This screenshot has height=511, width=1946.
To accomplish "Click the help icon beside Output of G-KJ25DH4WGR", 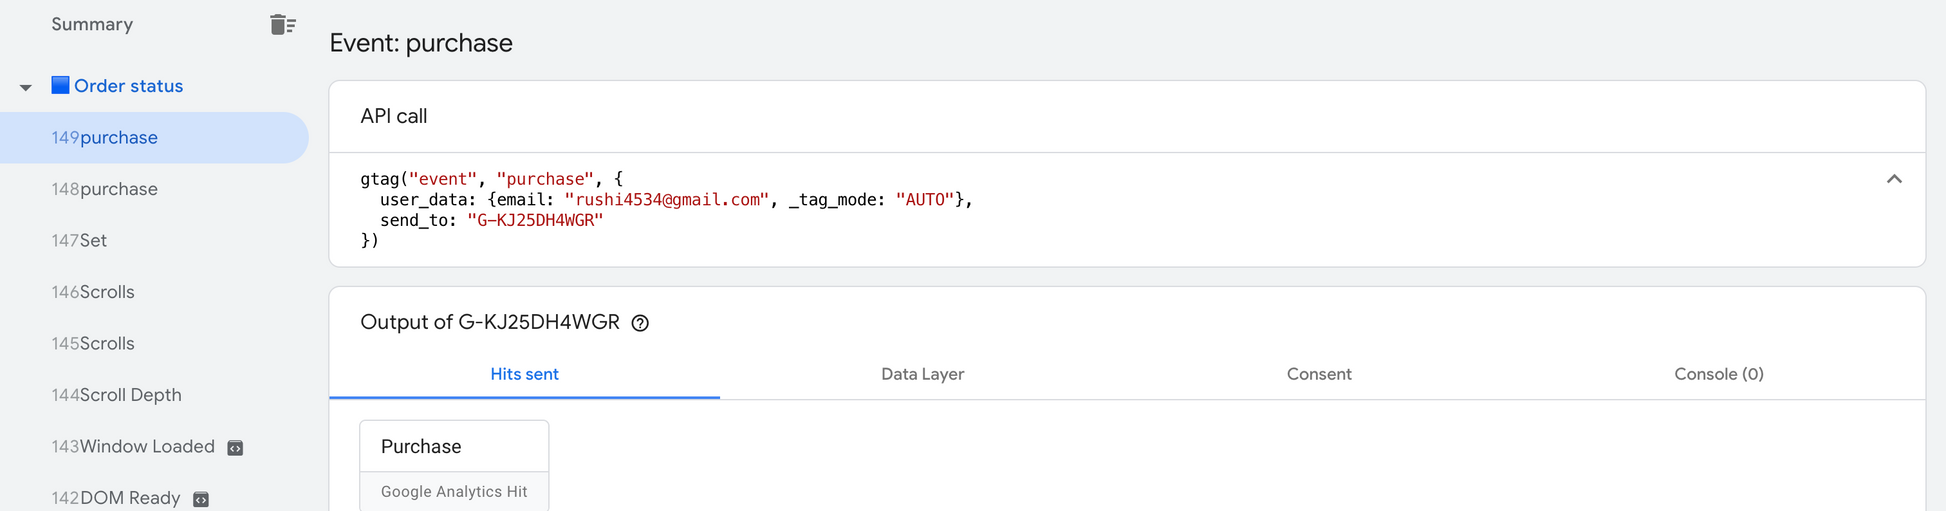I will (640, 323).
